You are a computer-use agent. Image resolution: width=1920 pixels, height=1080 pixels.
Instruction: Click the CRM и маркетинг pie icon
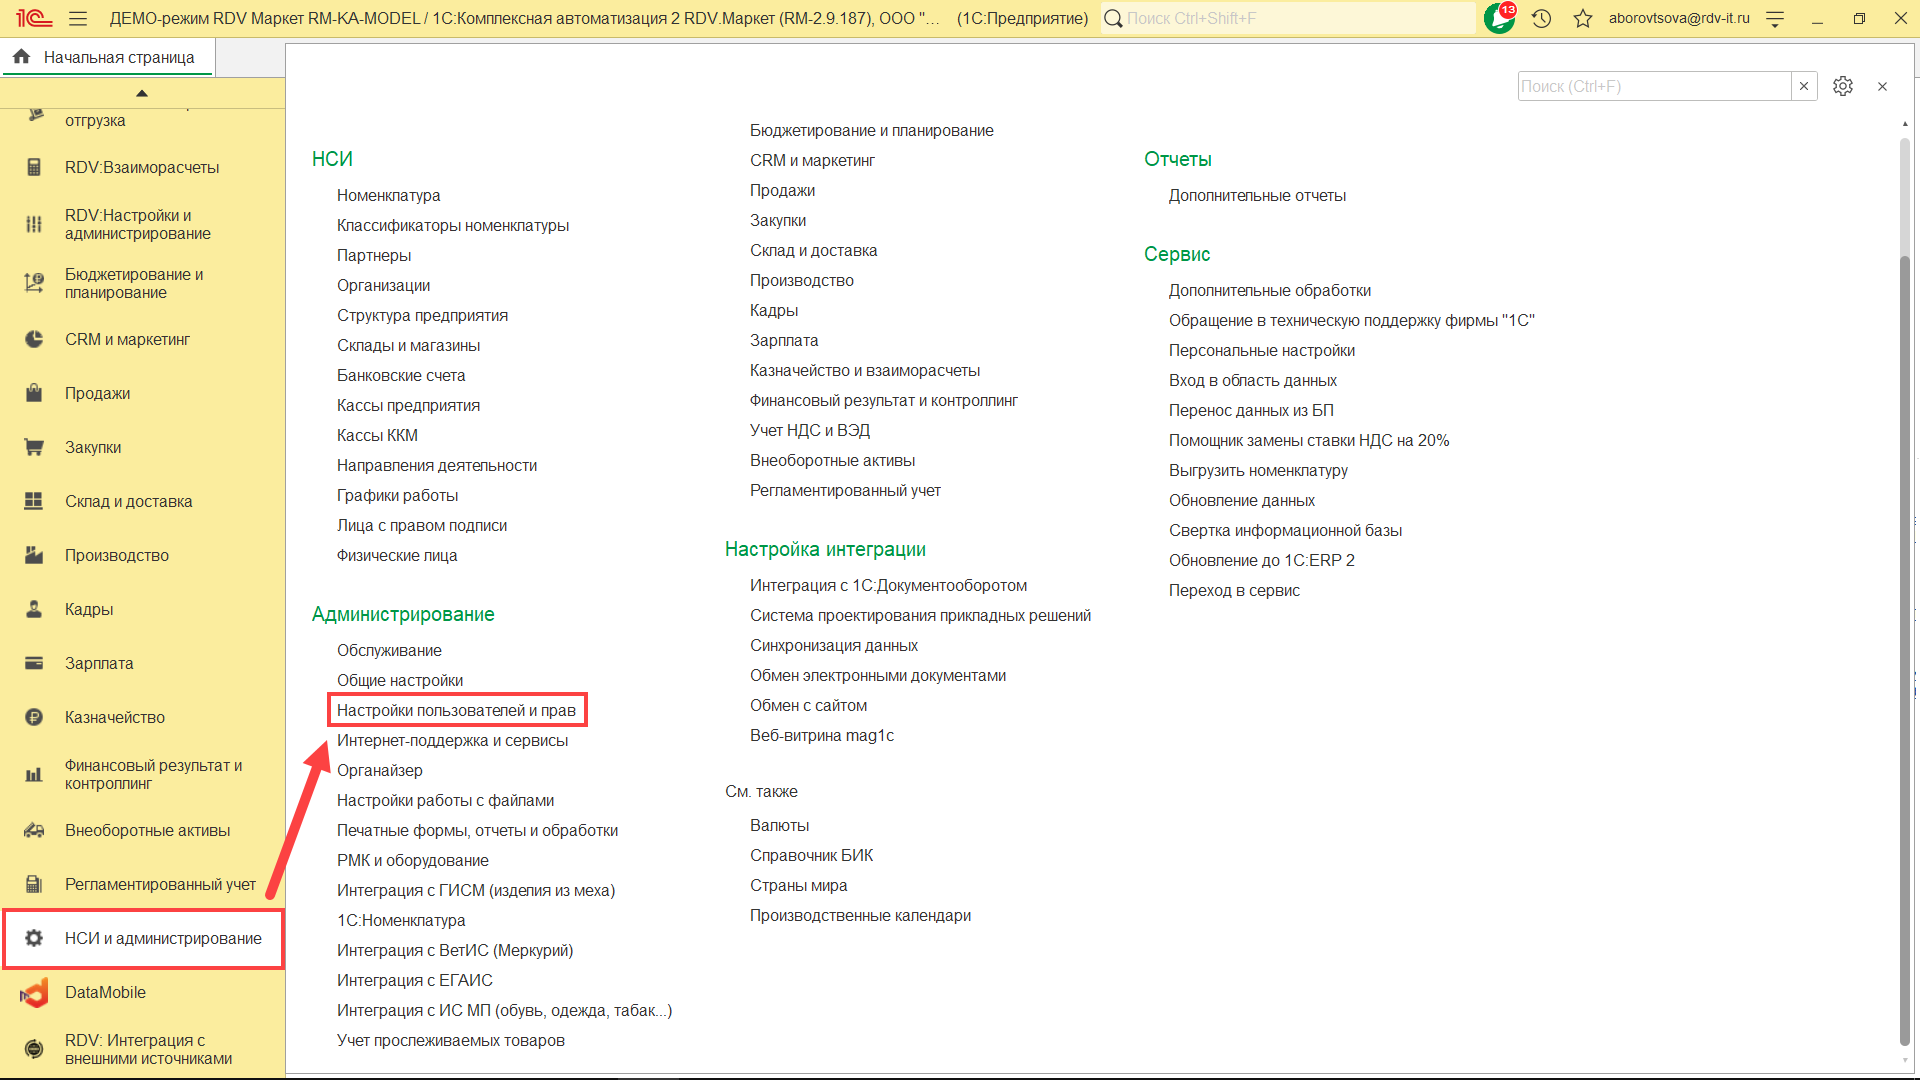(x=34, y=339)
